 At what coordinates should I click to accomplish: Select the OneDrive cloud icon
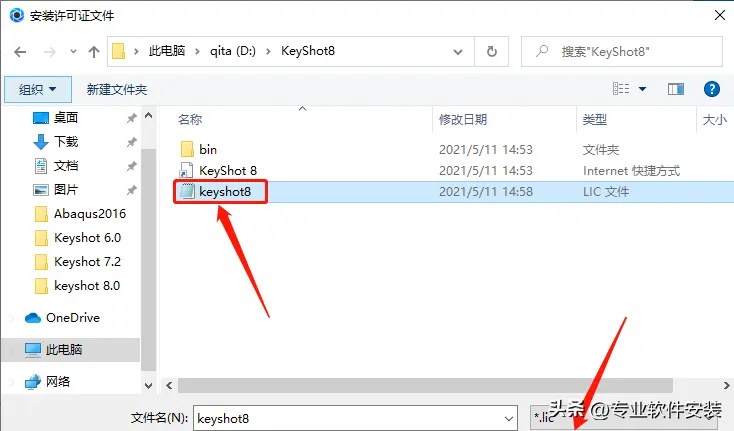[33, 318]
